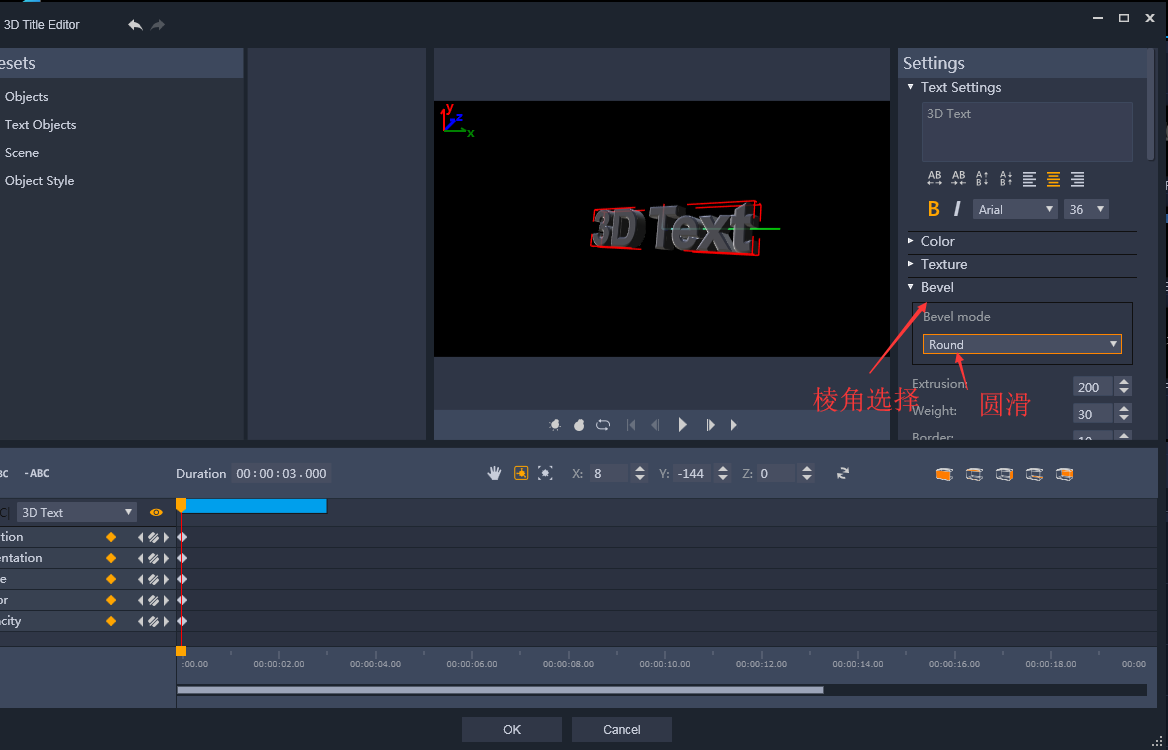1168x750 pixels.
Task: Click the reset transform arrows icon
Action: click(x=843, y=474)
